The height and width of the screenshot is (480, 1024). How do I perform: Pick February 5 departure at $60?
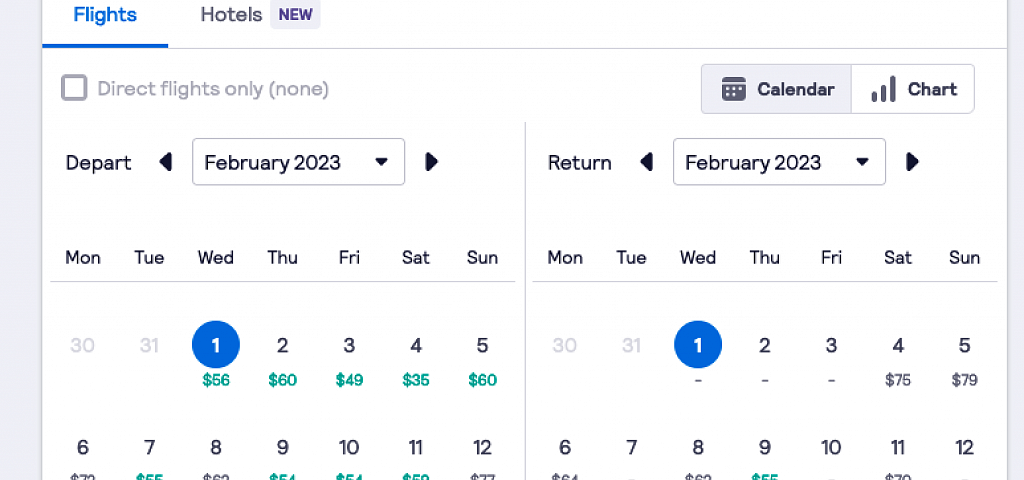[483, 360]
